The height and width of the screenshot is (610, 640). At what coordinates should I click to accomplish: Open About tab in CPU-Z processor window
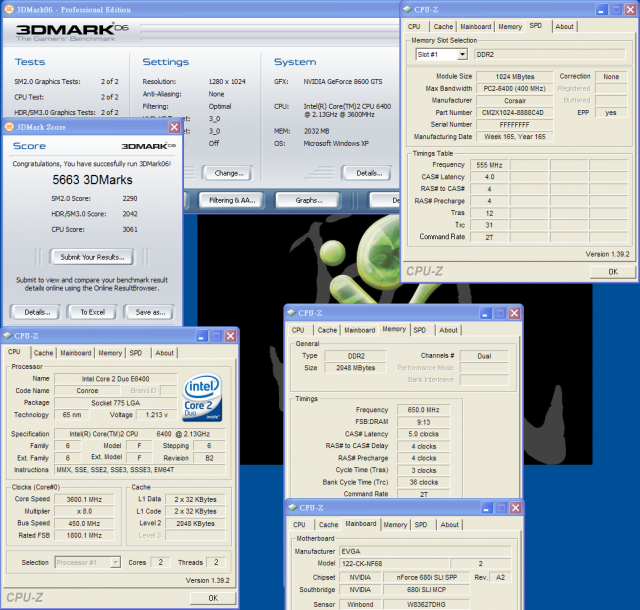[164, 353]
